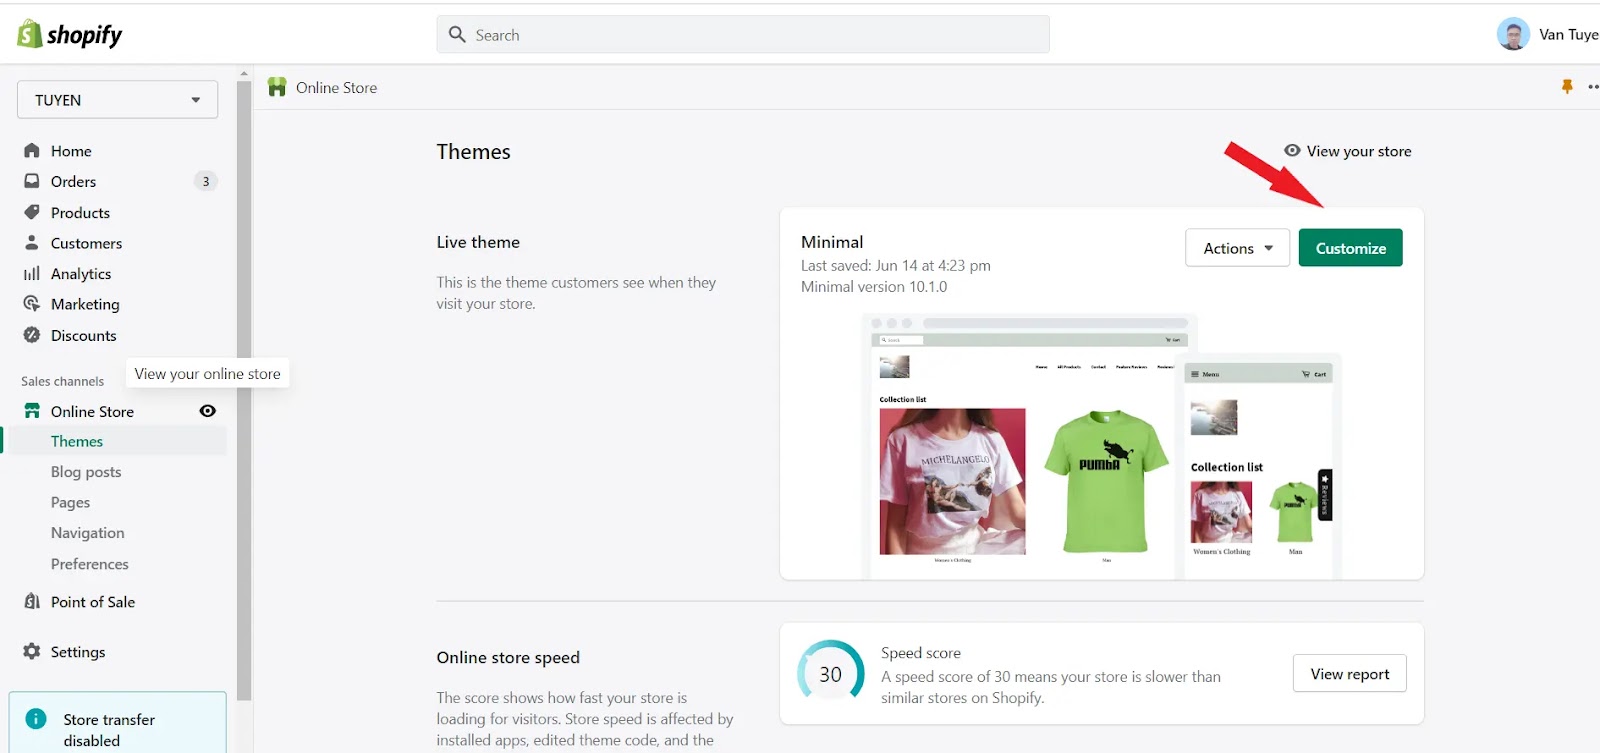Click the 'Sales channels' heading
Screen dimensions: 1600x753
(62, 381)
